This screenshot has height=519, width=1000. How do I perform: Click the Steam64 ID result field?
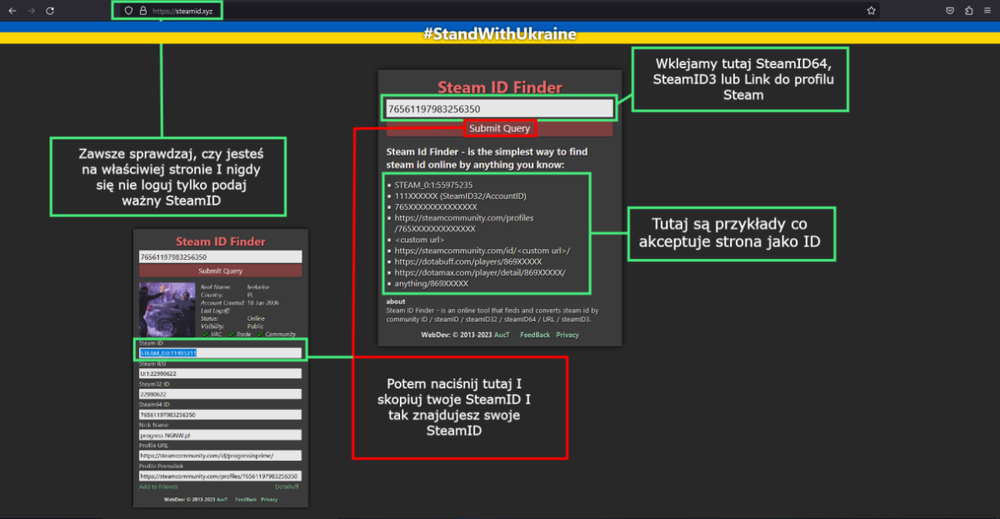coord(220,414)
